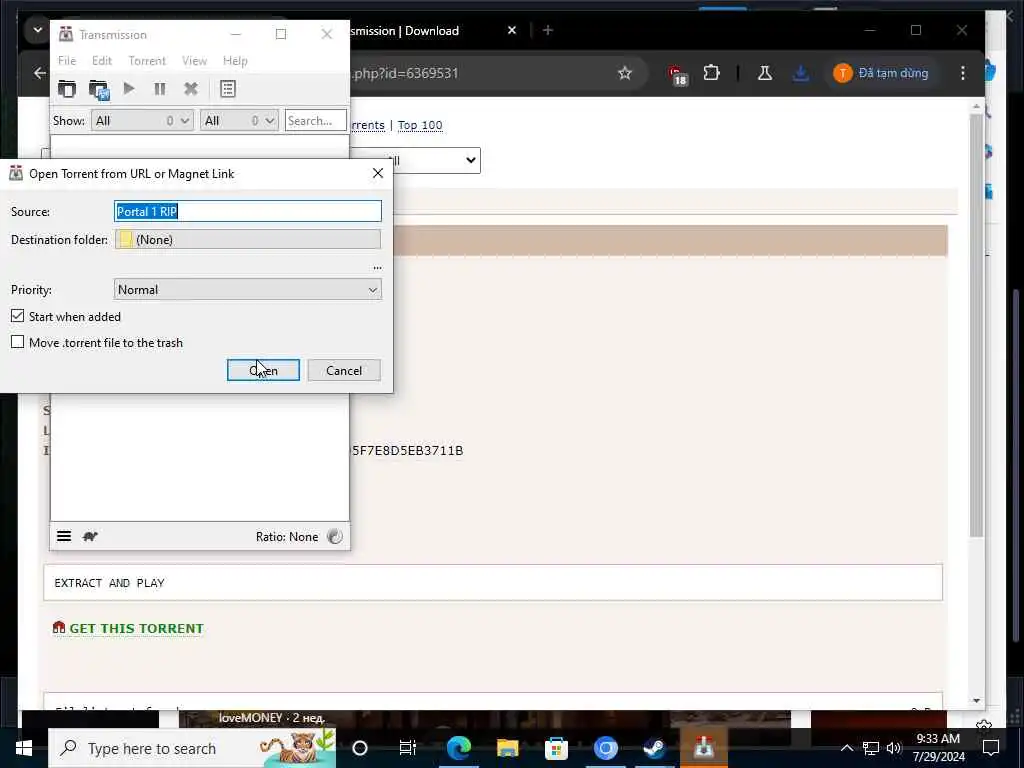The height and width of the screenshot is (768, 1024).
Task: Switch to the Chromium browser taskbar icon
Action: pos(605,748)
